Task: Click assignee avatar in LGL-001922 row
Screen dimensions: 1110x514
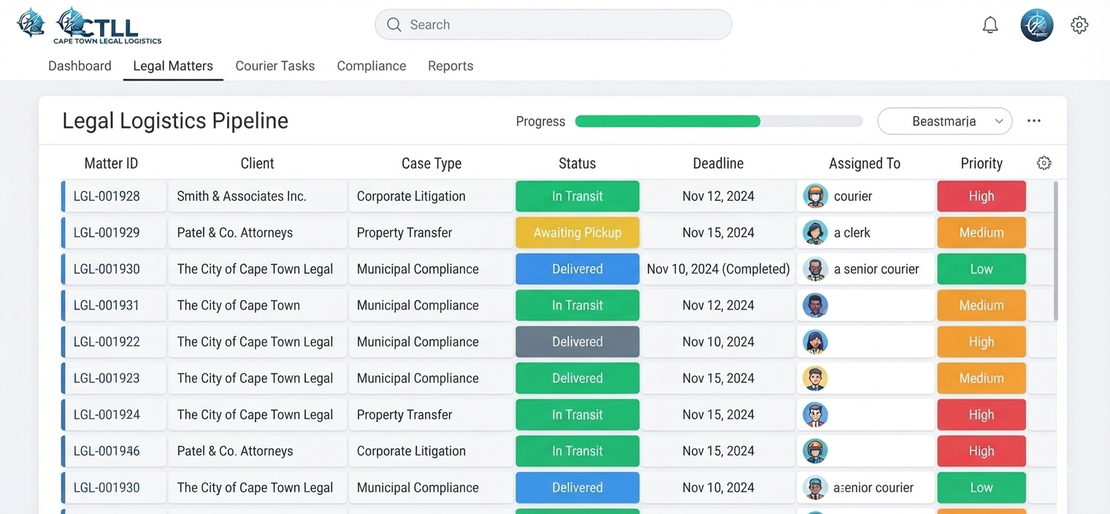Action: tap(816, 342)
